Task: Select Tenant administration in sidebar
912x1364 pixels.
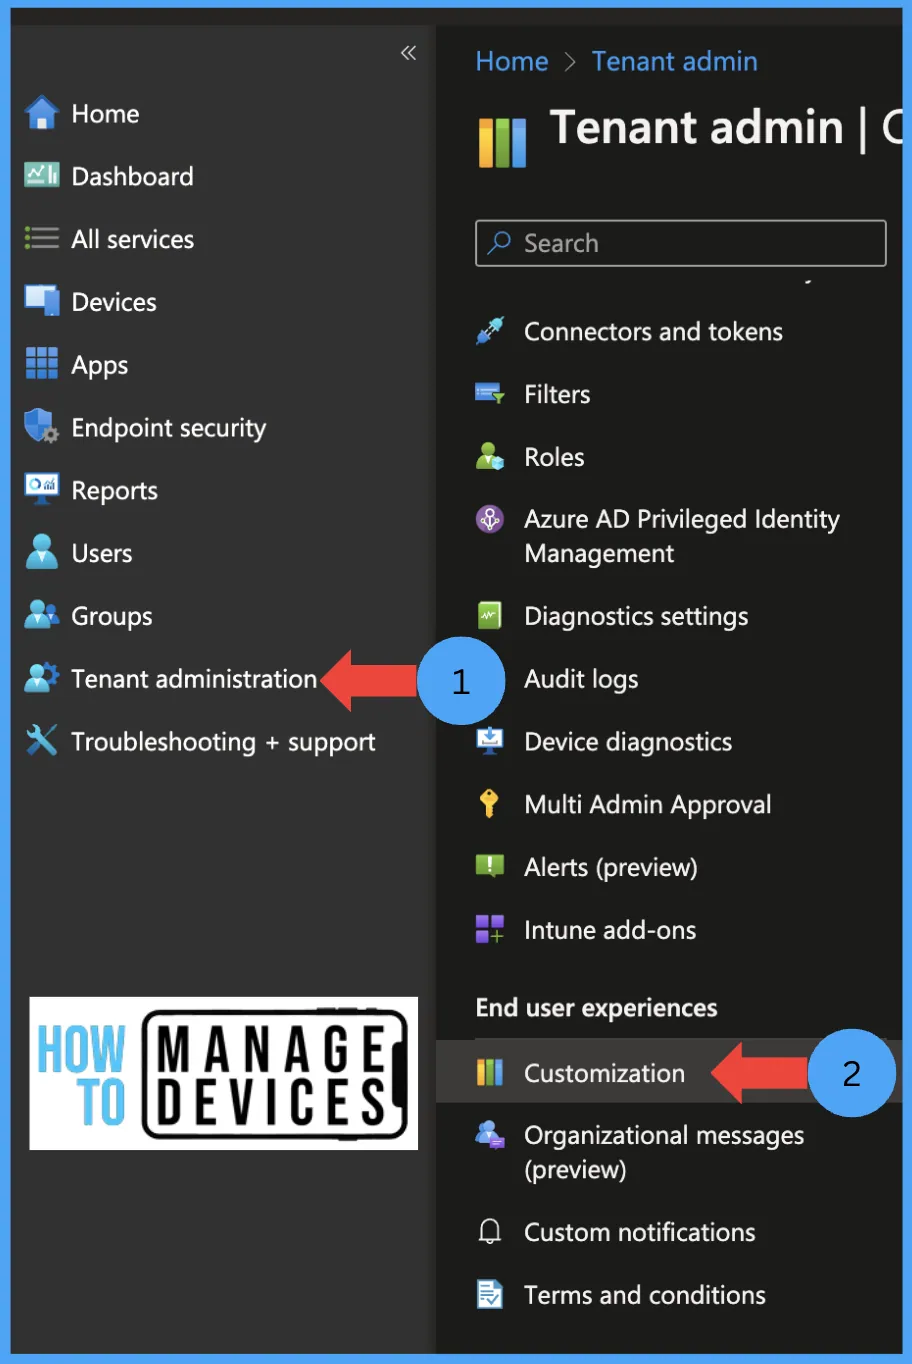Action: [194, 679]
